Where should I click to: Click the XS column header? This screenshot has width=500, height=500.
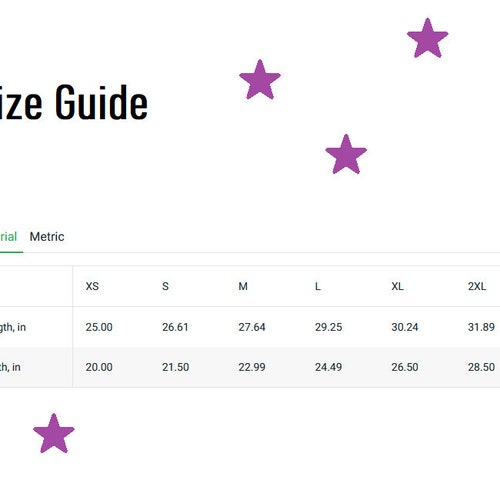pyautogui.click(x=92, y=286)
